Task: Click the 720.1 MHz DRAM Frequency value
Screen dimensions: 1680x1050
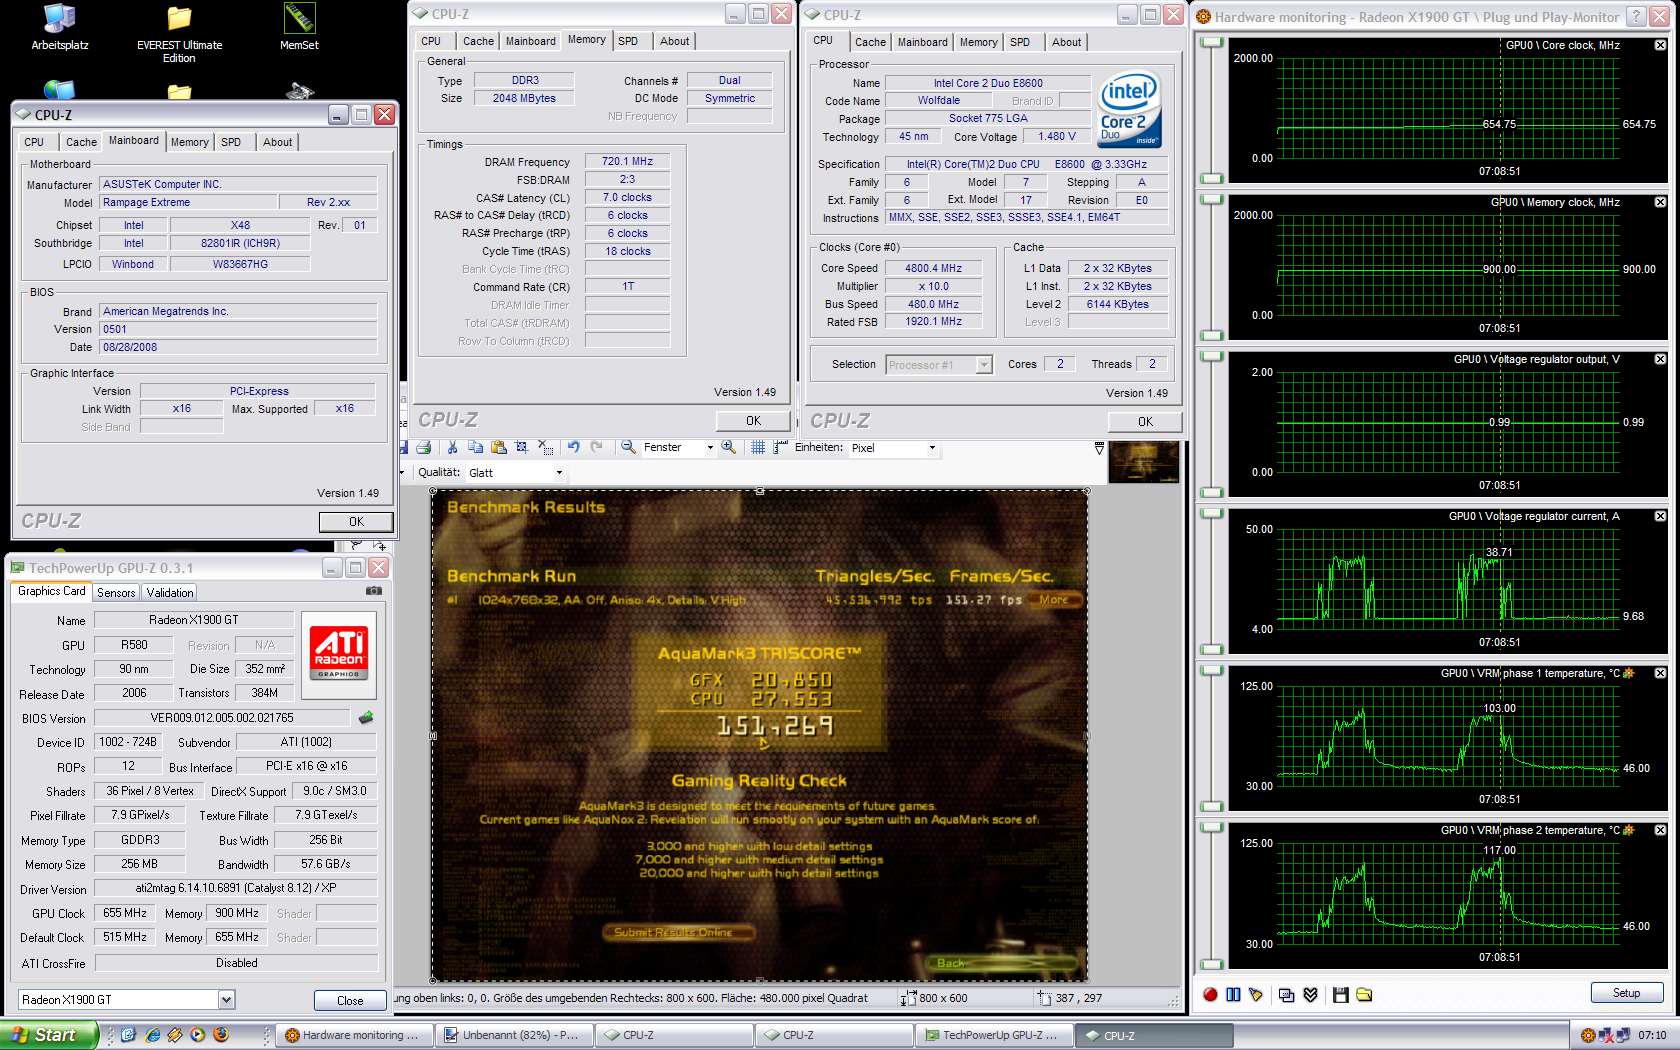Action: coord(627,161)
